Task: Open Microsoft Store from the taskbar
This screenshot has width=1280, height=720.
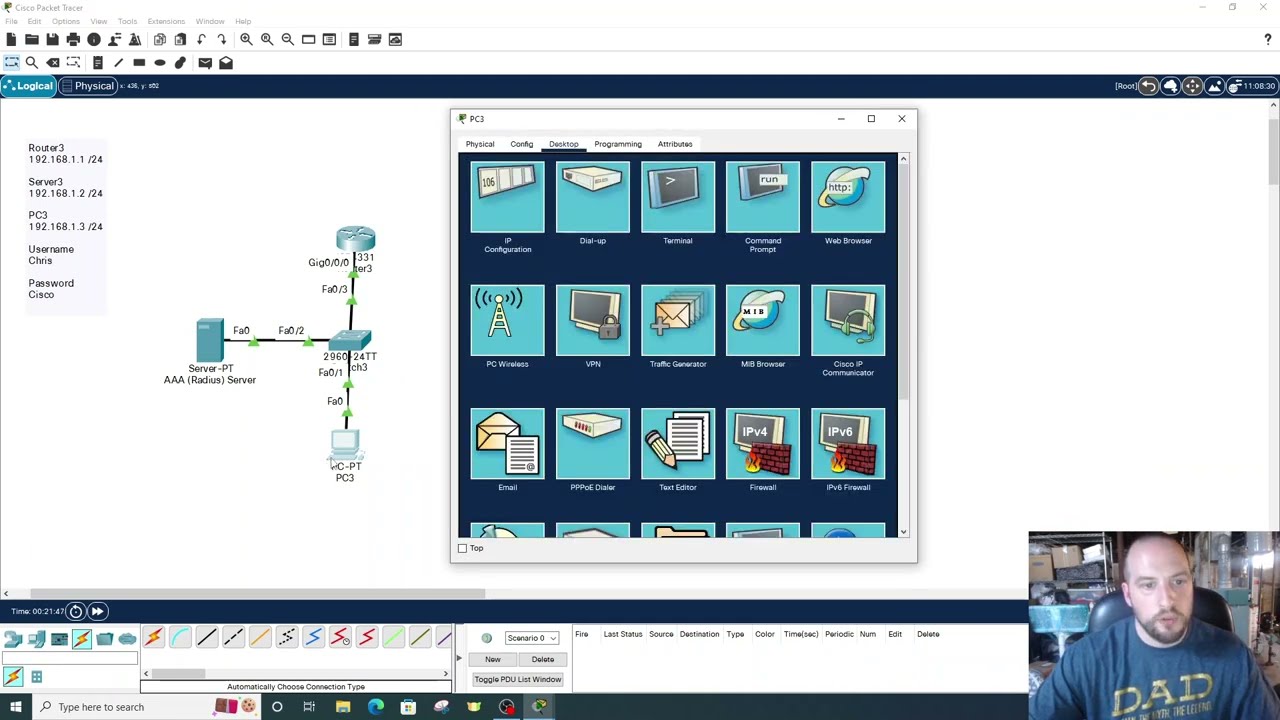Action: (x=408, y=707)
